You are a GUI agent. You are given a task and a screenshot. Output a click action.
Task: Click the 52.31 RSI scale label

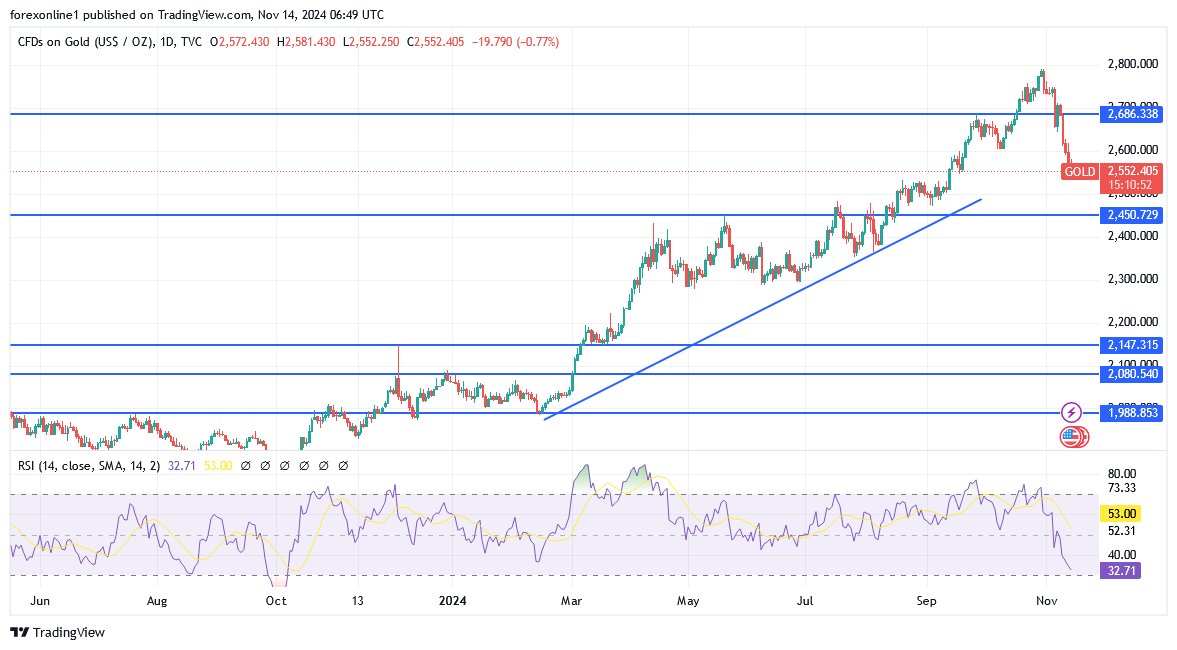(1121, 531)
